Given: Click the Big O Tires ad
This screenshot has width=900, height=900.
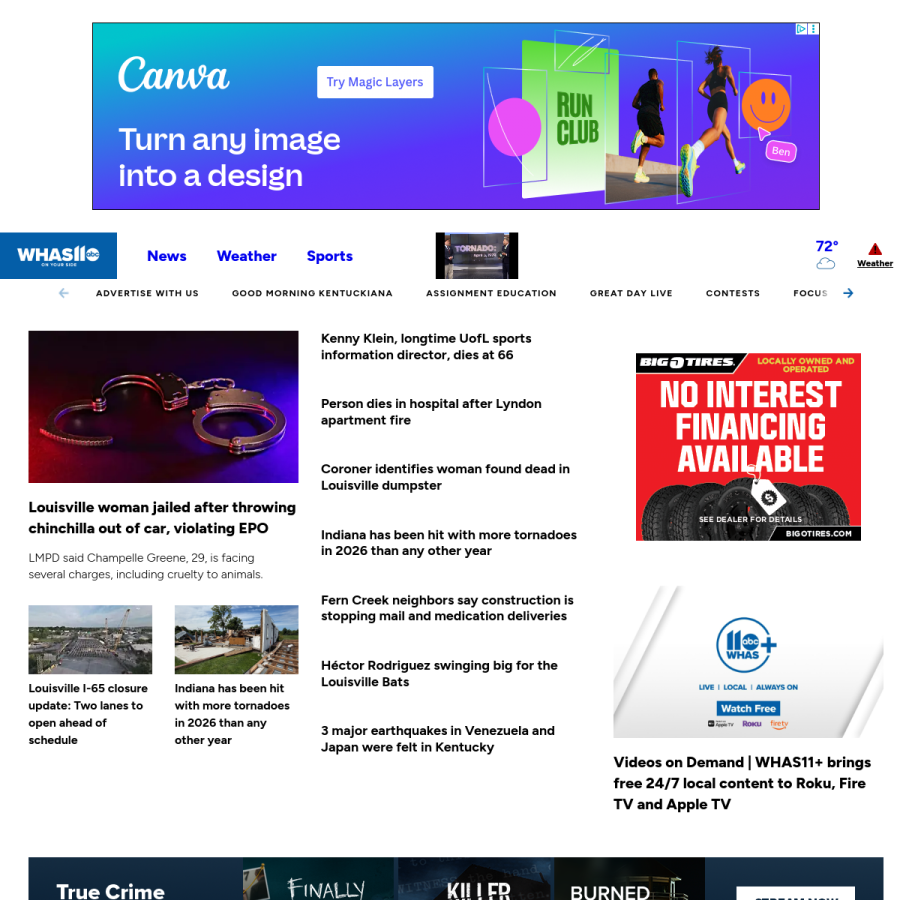Looking at the screenshot, I should point(748,447).
